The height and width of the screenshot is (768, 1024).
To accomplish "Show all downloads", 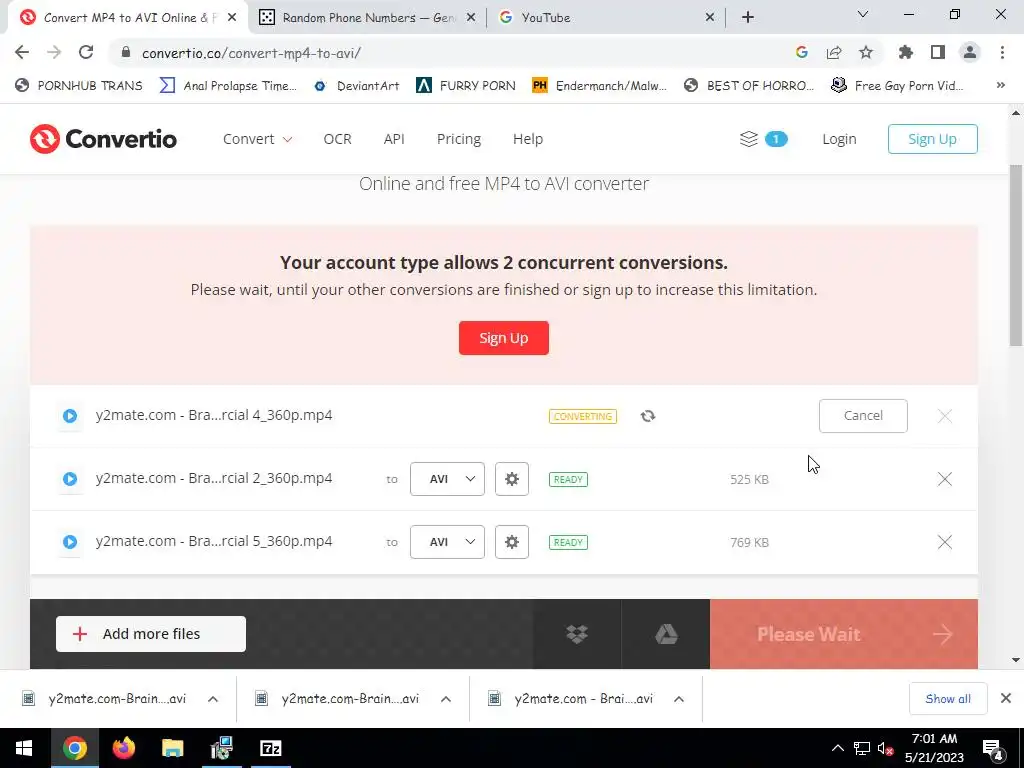I will (x=948, y=699).
